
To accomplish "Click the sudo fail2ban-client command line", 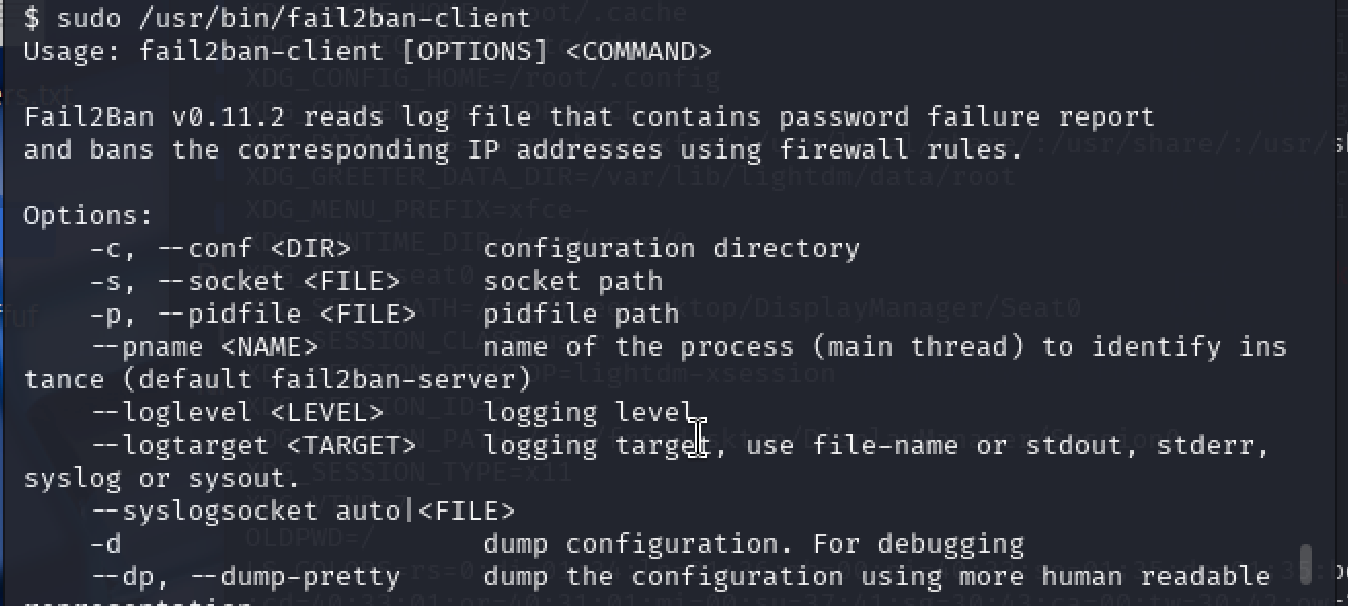I will 277,17.
